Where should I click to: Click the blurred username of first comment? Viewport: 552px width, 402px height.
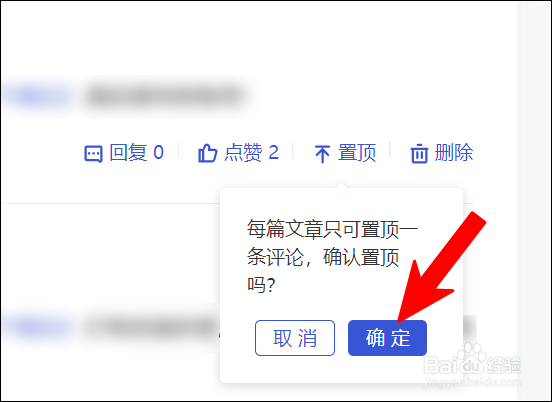(37, 96)
